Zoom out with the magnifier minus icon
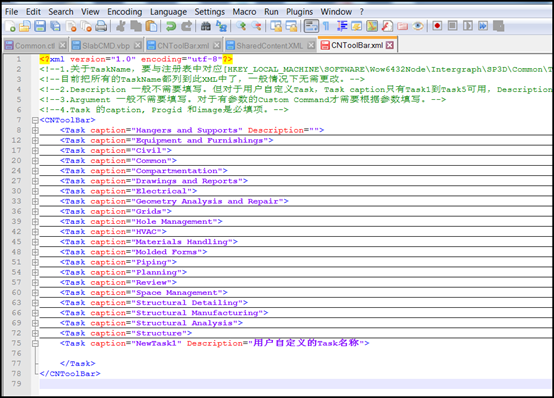The width and height of the screenshot is (554, 398). click(x=257, y=26)
